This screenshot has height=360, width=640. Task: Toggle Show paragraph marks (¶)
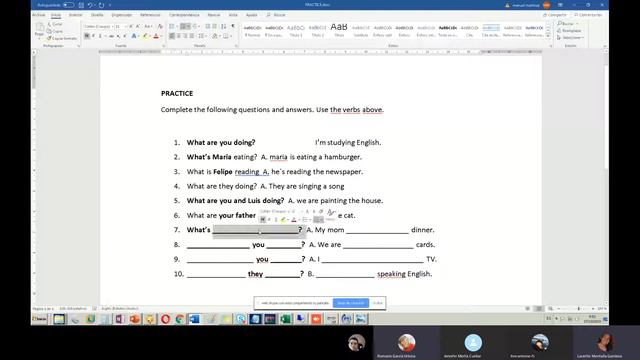(233, 27)
